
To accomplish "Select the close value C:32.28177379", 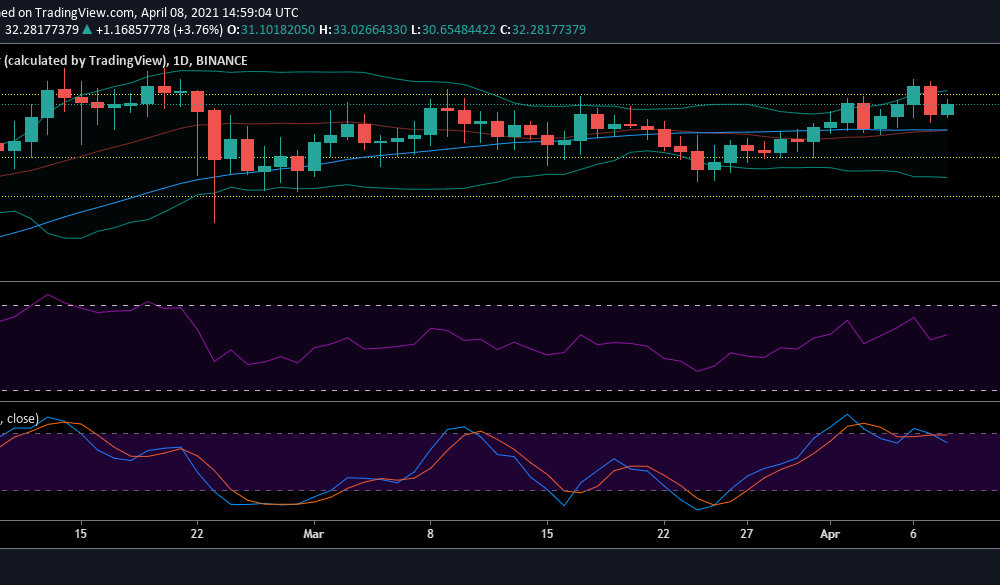I will pyautogui.click(x=543, y=30).
